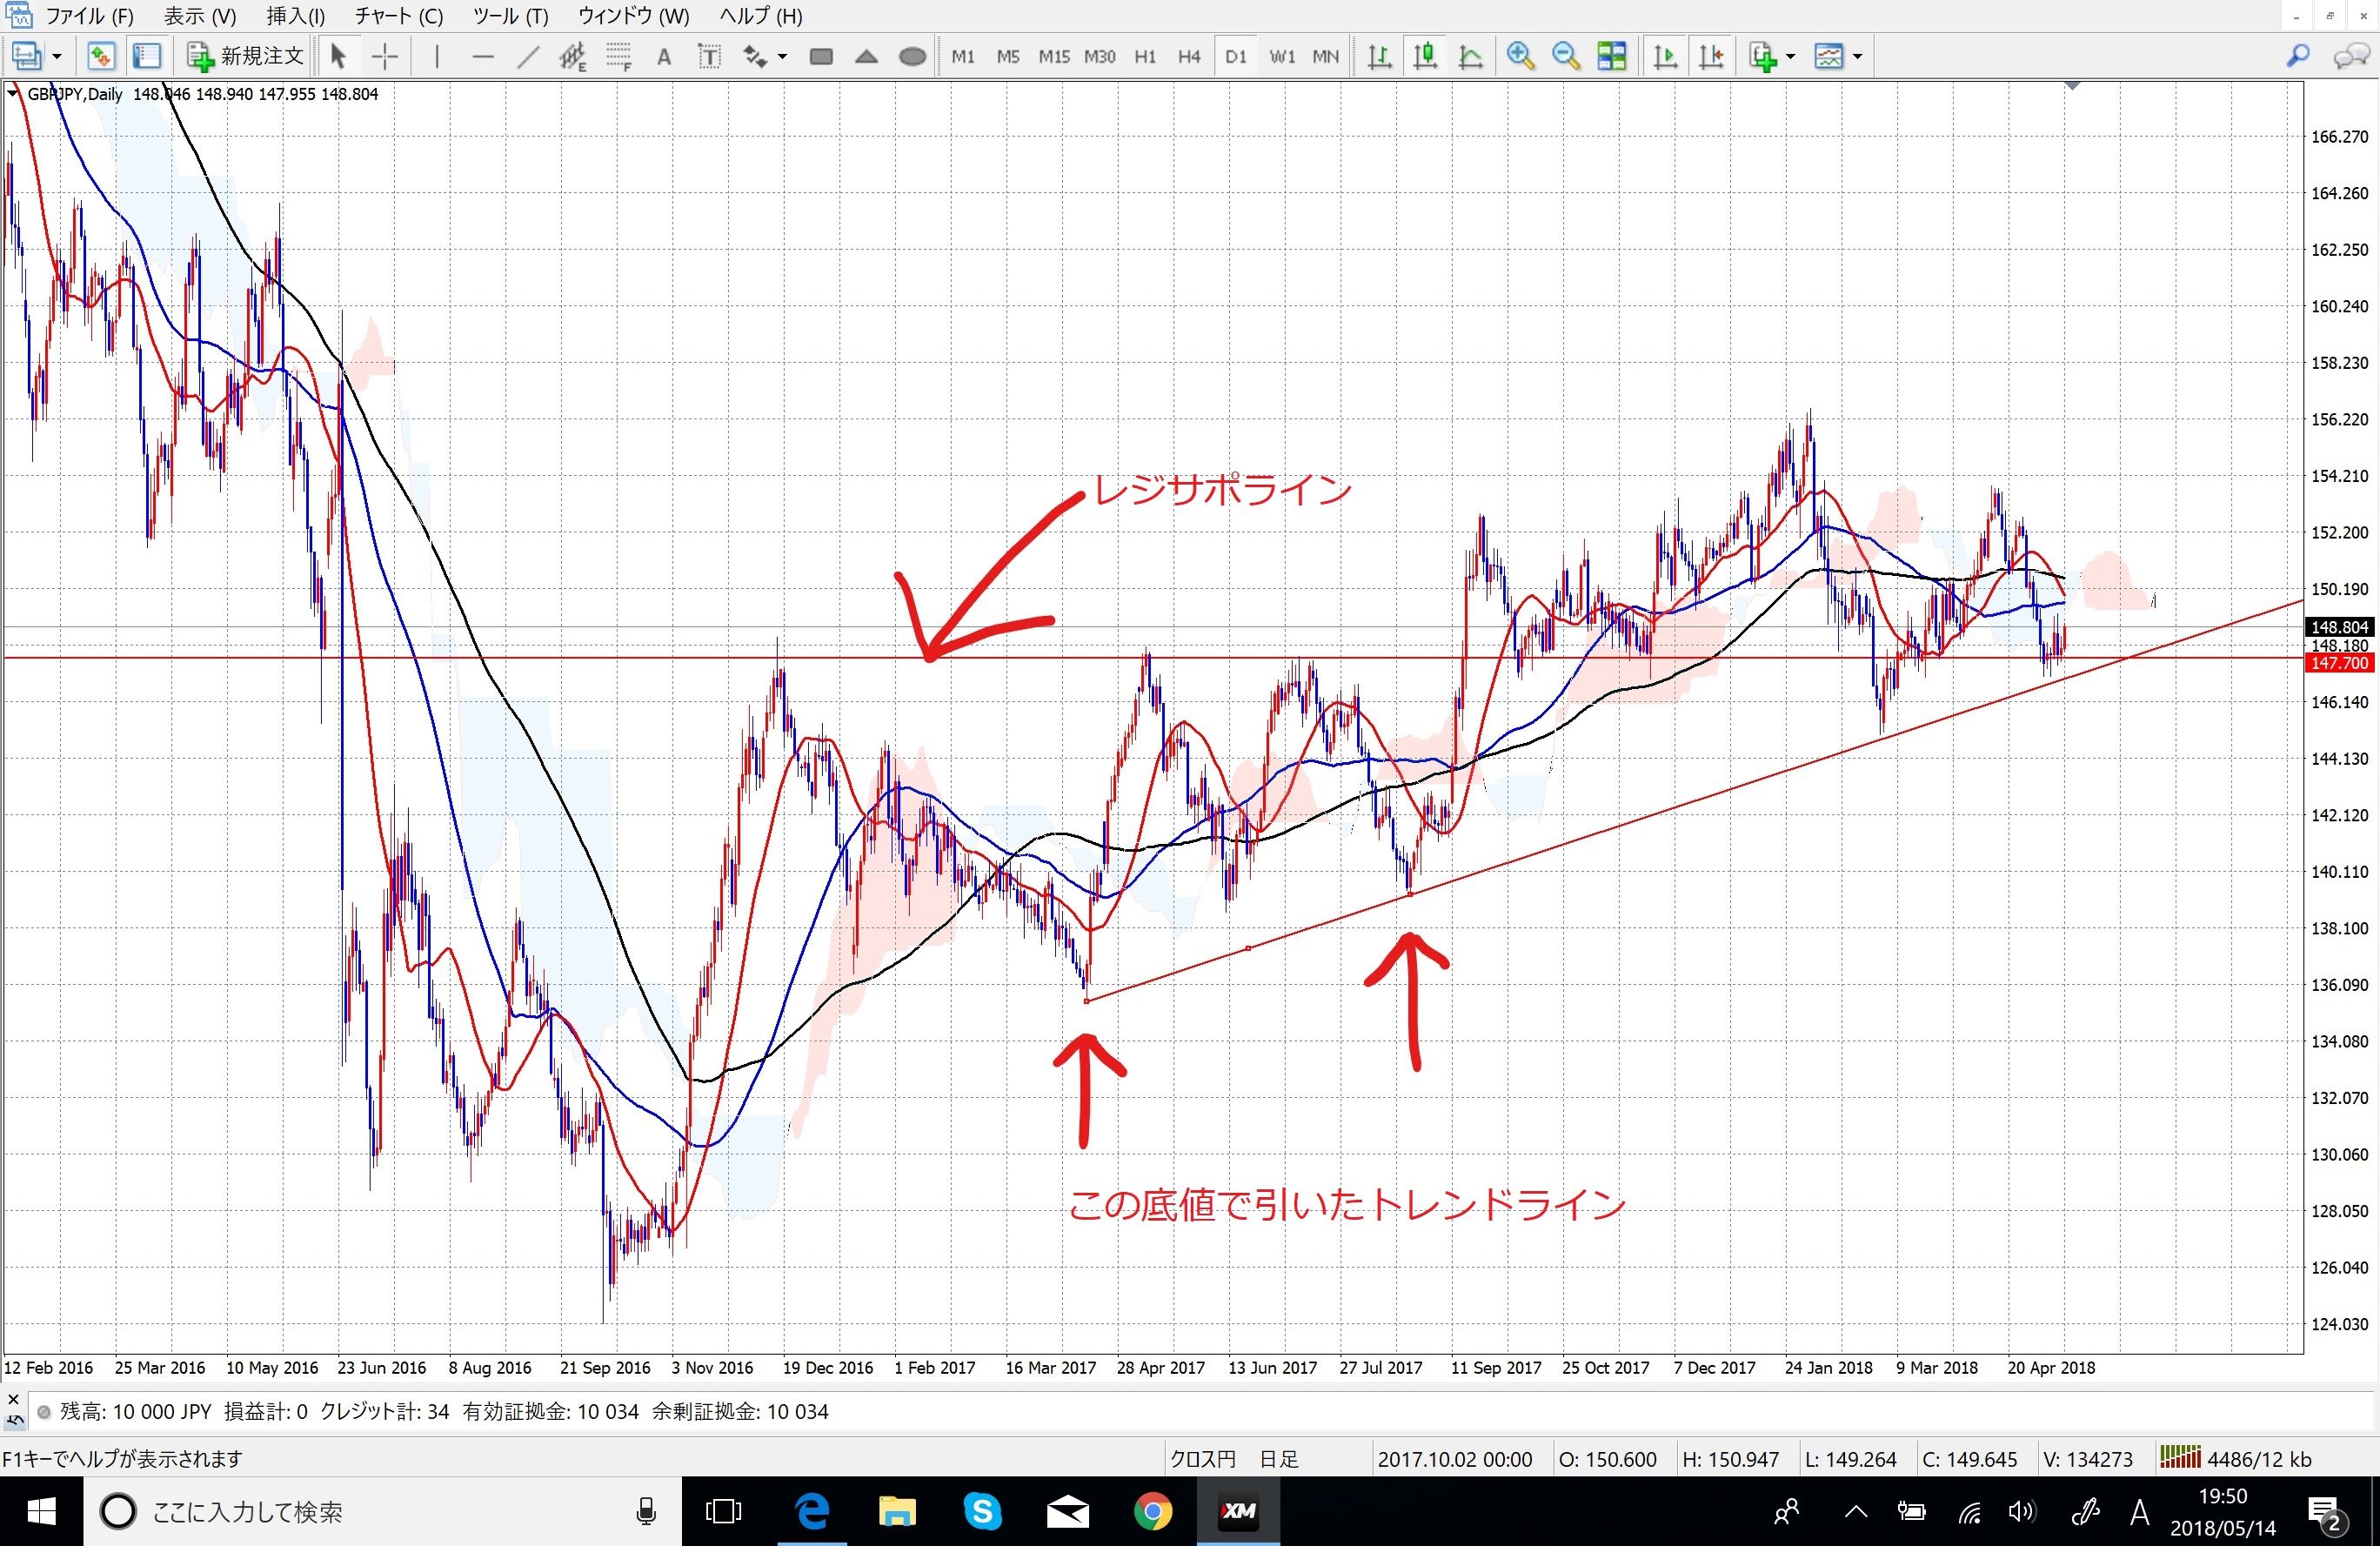Select the draw rectangle shape tool
This screenshot has height=1546, width=2380.
pyautogui.click(x=821, y=57)
